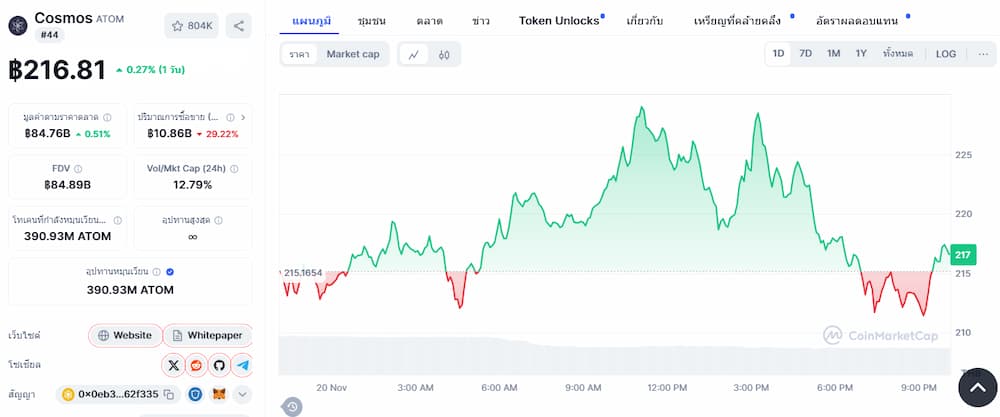Open Reddit social link
Viewport: 1000px width, 417px height.
click(x=196, y=365)
